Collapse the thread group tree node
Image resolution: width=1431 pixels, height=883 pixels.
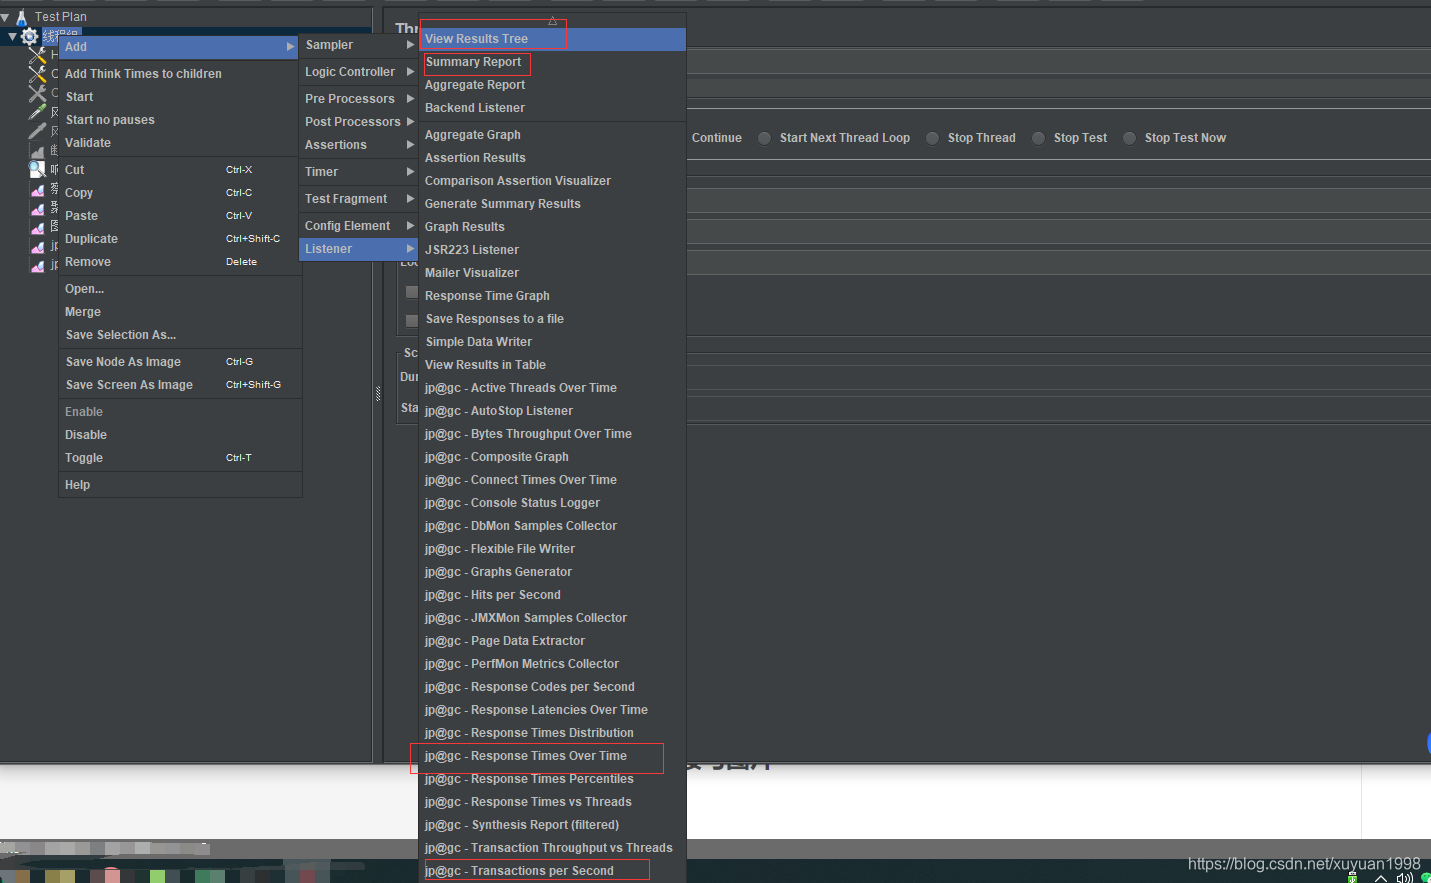pyautogui.click(x=12, y=37)
